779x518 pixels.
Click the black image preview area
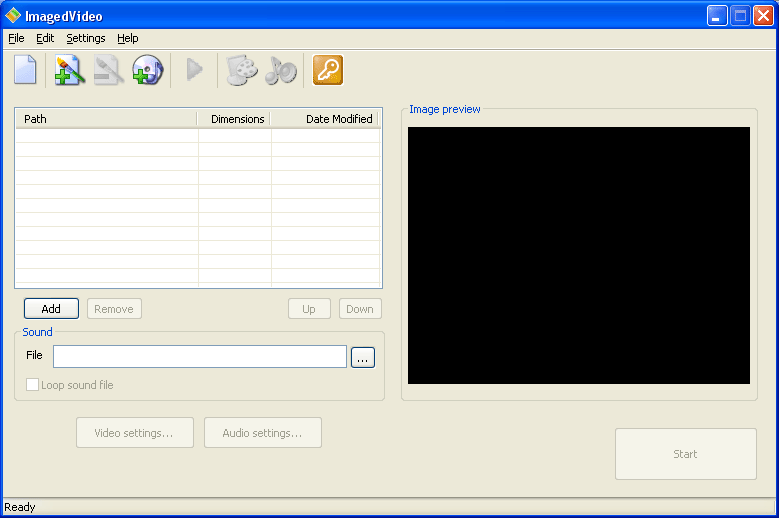579,255
